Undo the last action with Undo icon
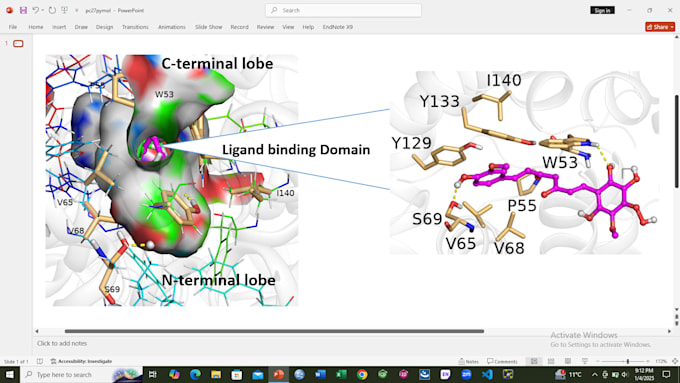Screen dimensions: 680x383 (x=36, y=10)
